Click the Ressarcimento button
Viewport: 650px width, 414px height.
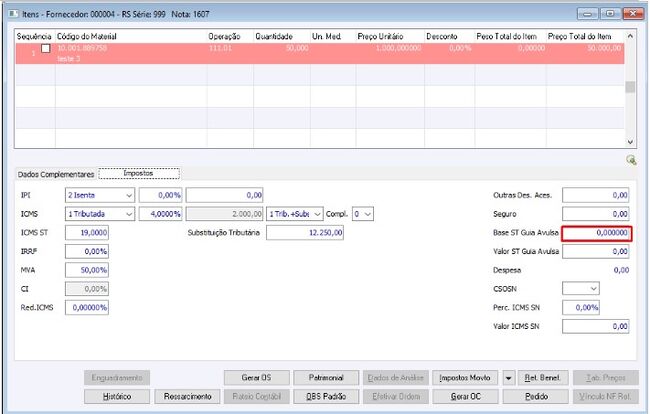187,397
